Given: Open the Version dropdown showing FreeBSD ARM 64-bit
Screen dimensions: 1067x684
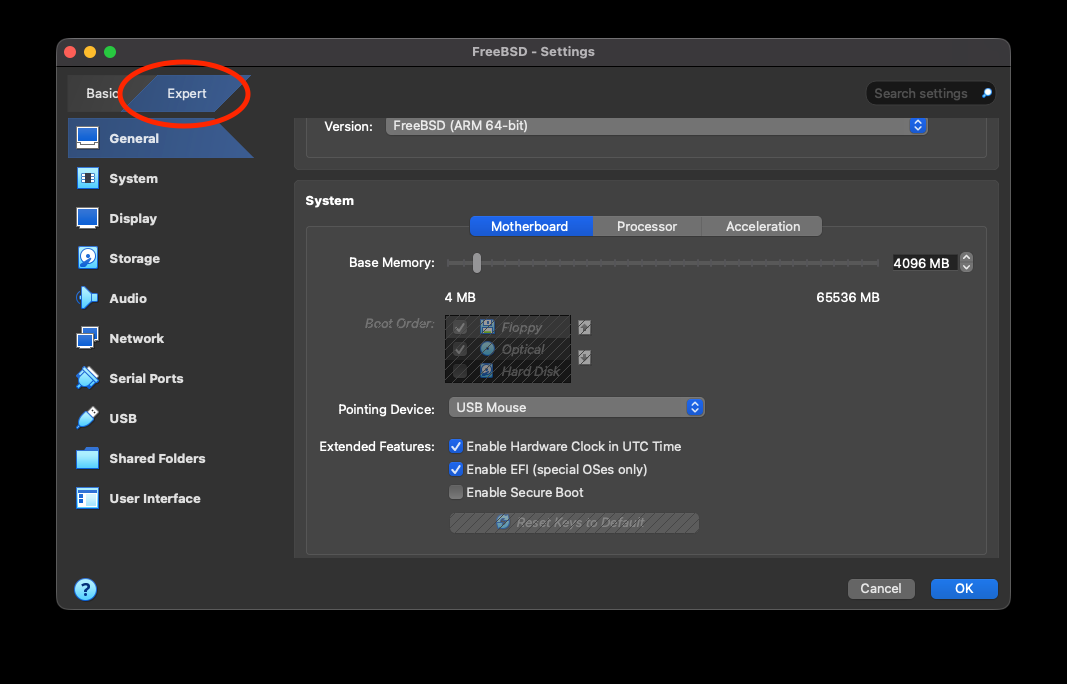Looking at the screenshot, I should tap(656, 125).
